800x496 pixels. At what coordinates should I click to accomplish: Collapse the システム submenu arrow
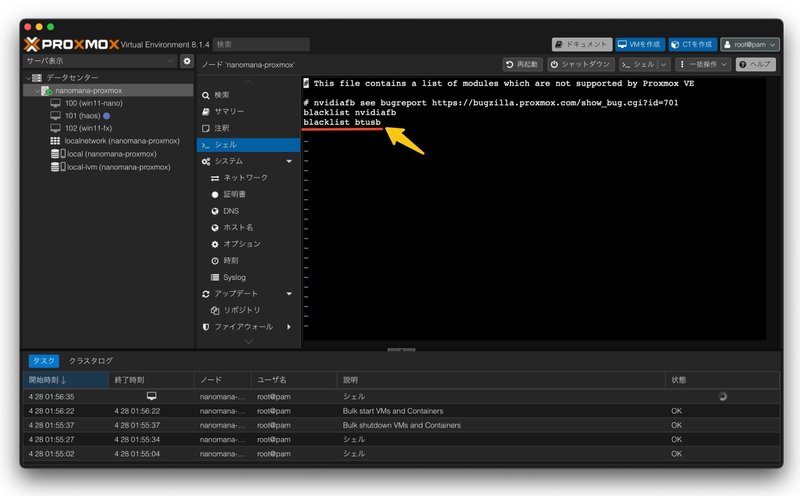pos(289,161)
